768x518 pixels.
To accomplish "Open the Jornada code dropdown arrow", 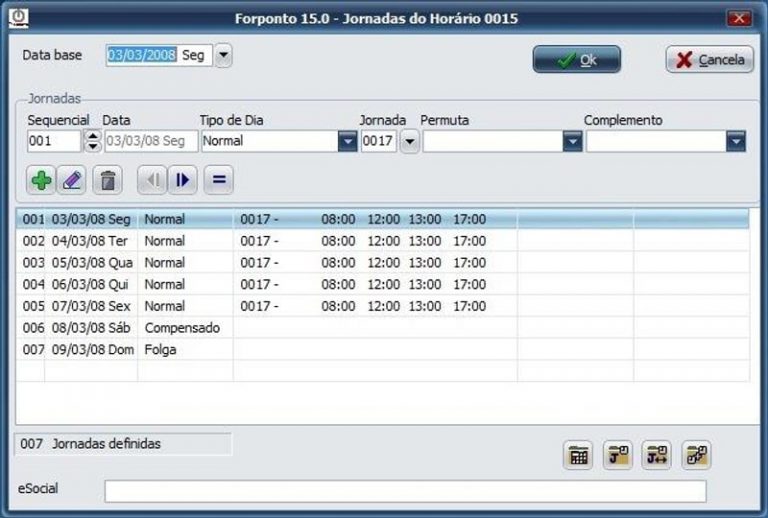I will pos(409,142).
